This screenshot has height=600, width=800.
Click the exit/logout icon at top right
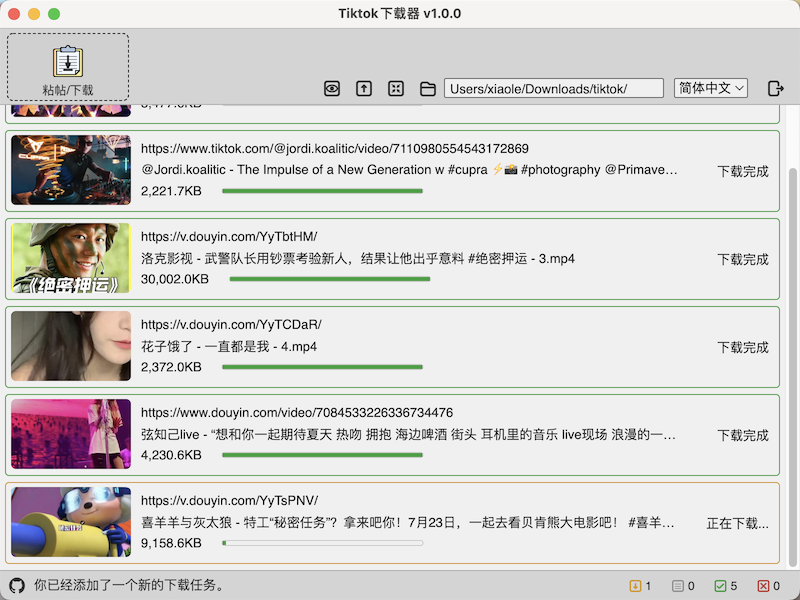(x=776, y=88)
